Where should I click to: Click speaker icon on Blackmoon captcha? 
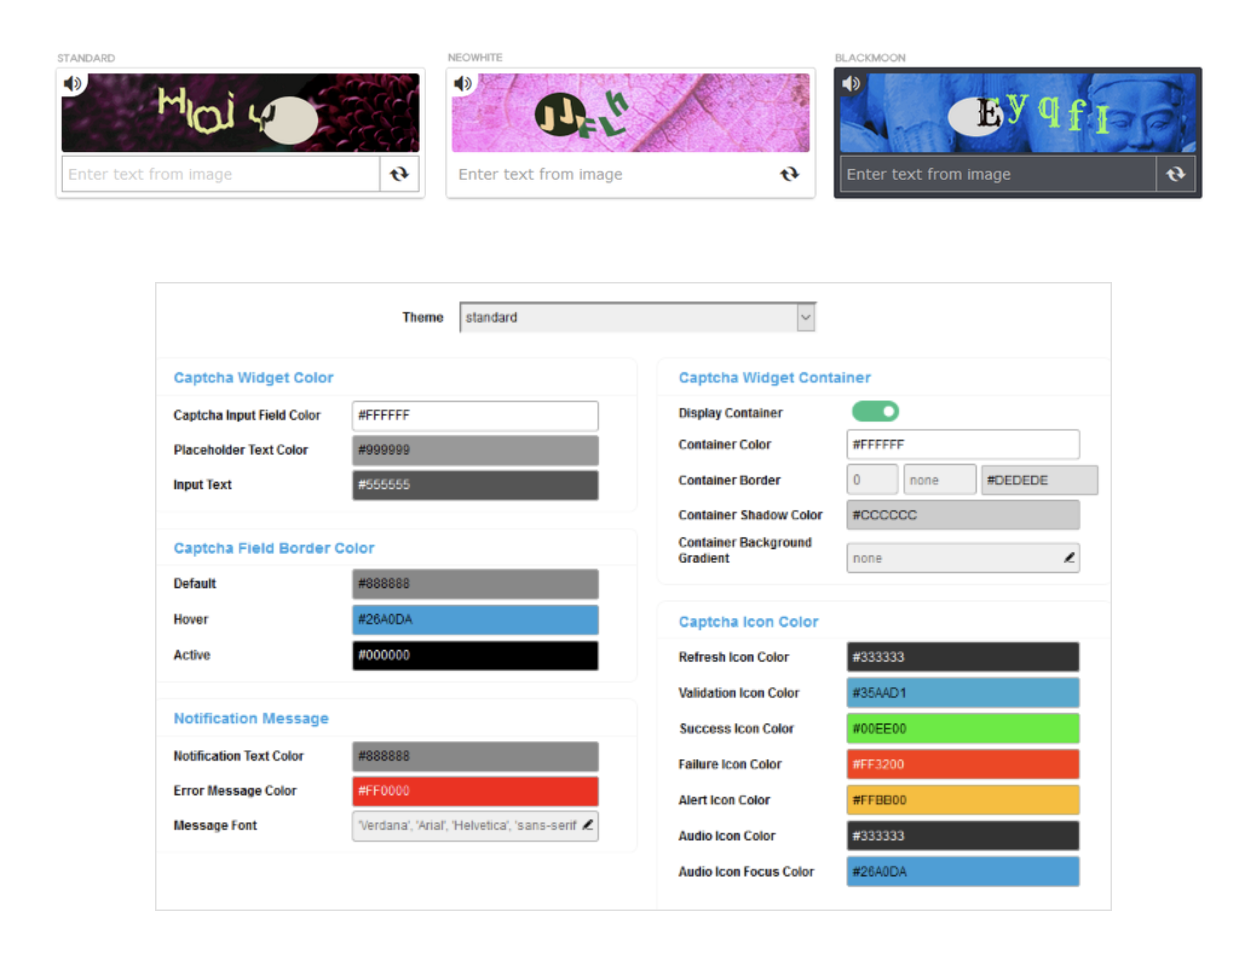851,84
